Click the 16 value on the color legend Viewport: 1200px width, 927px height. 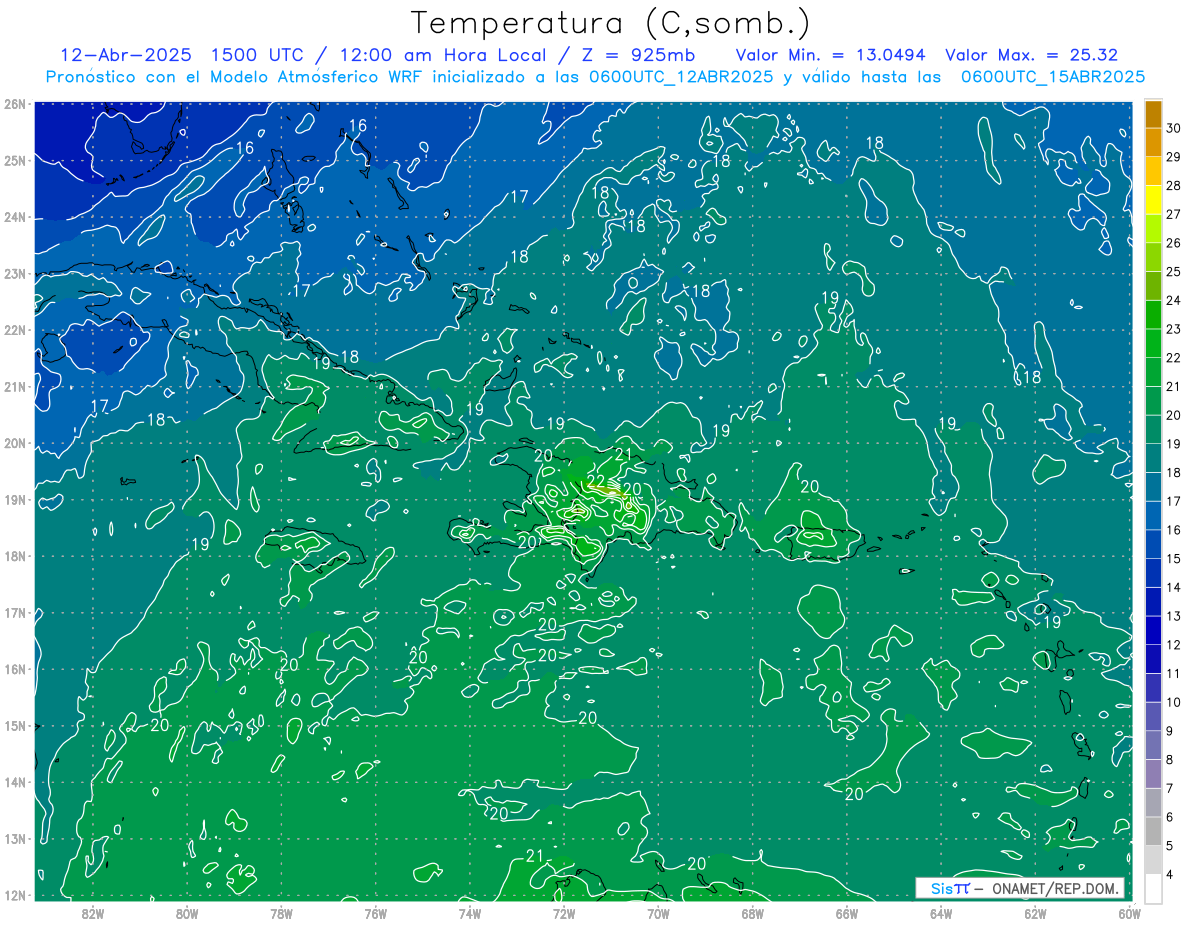[x=1173, y=530]
